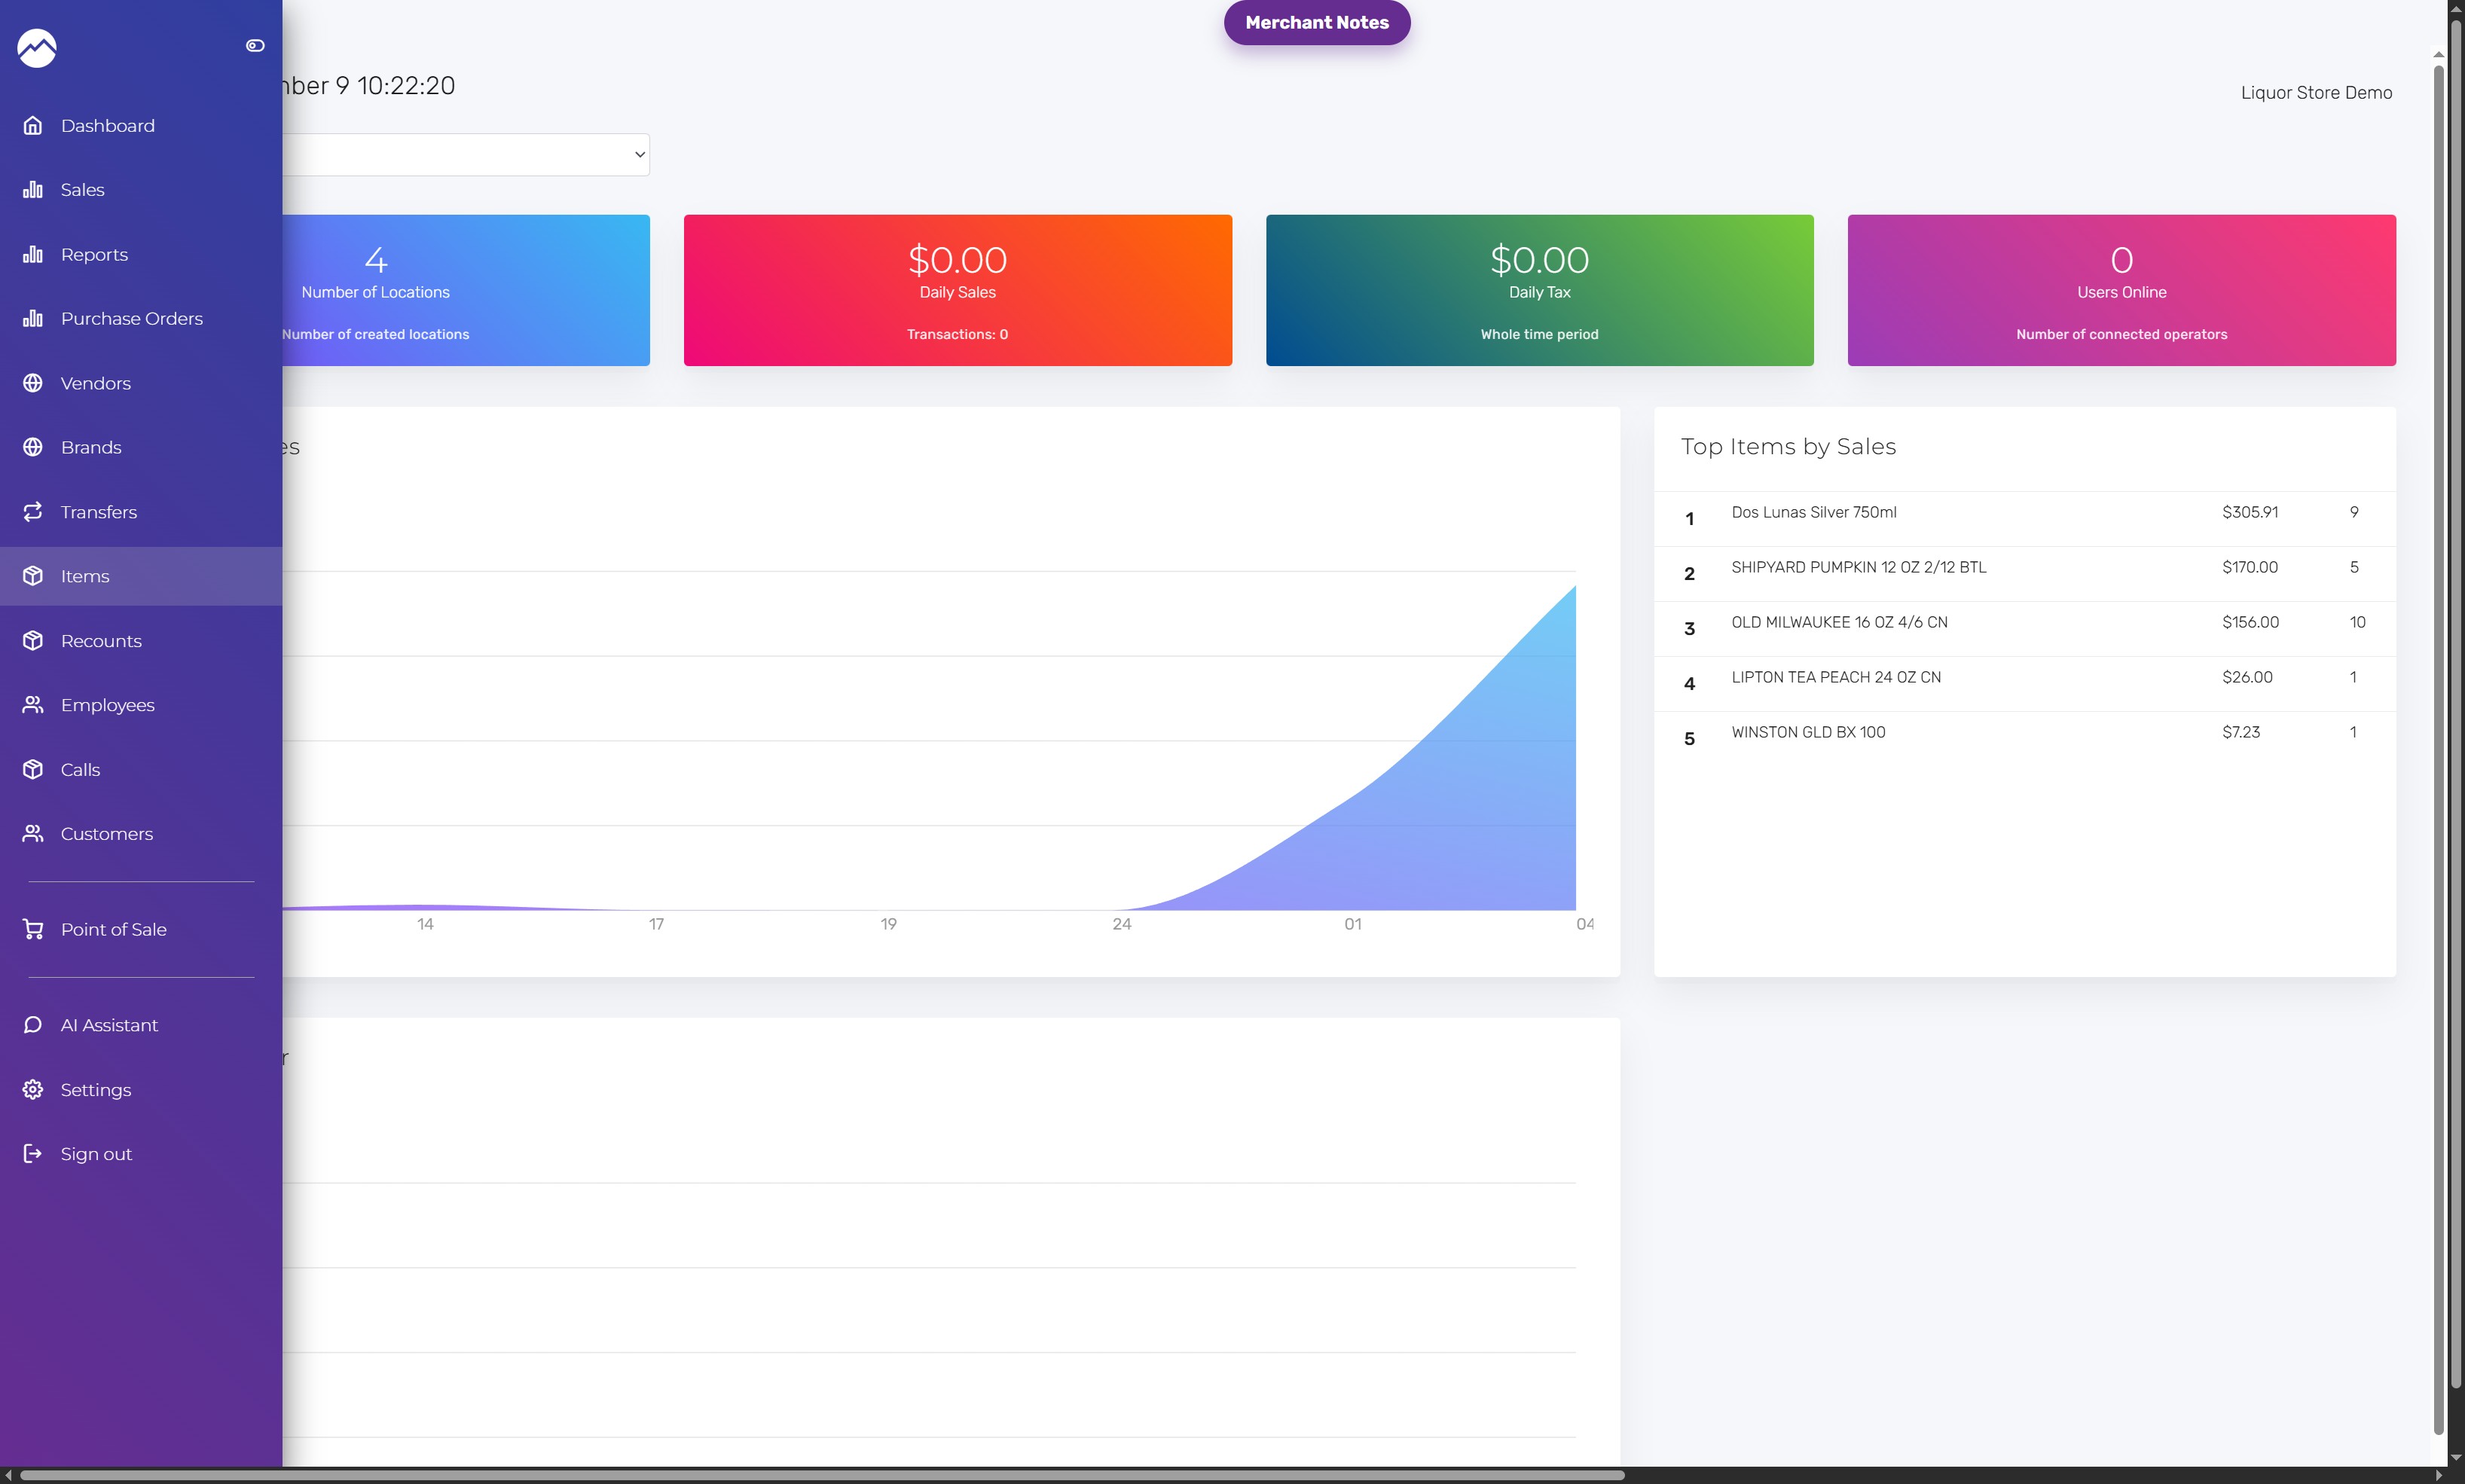Click the Sign out arrow icon

33,1153
